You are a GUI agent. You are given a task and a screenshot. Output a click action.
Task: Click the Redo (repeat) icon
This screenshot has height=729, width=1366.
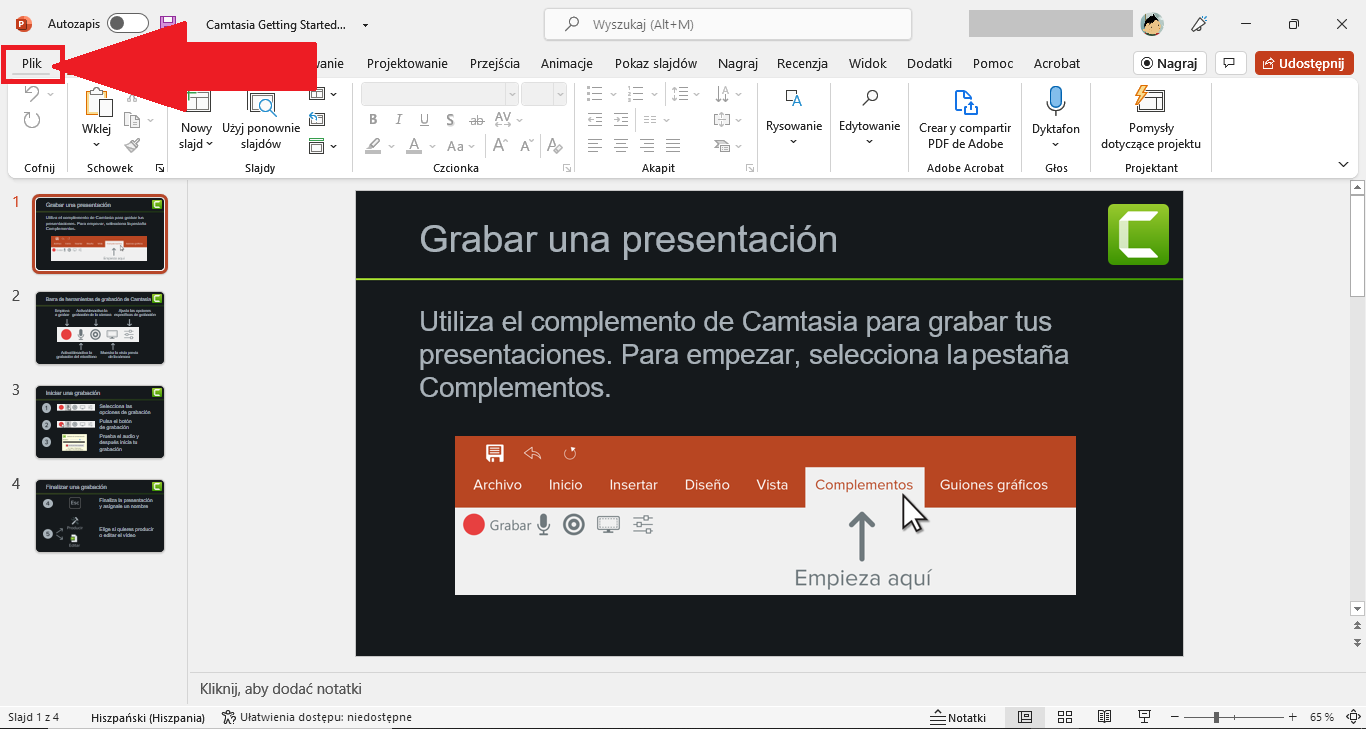click(x=31, y=120)
